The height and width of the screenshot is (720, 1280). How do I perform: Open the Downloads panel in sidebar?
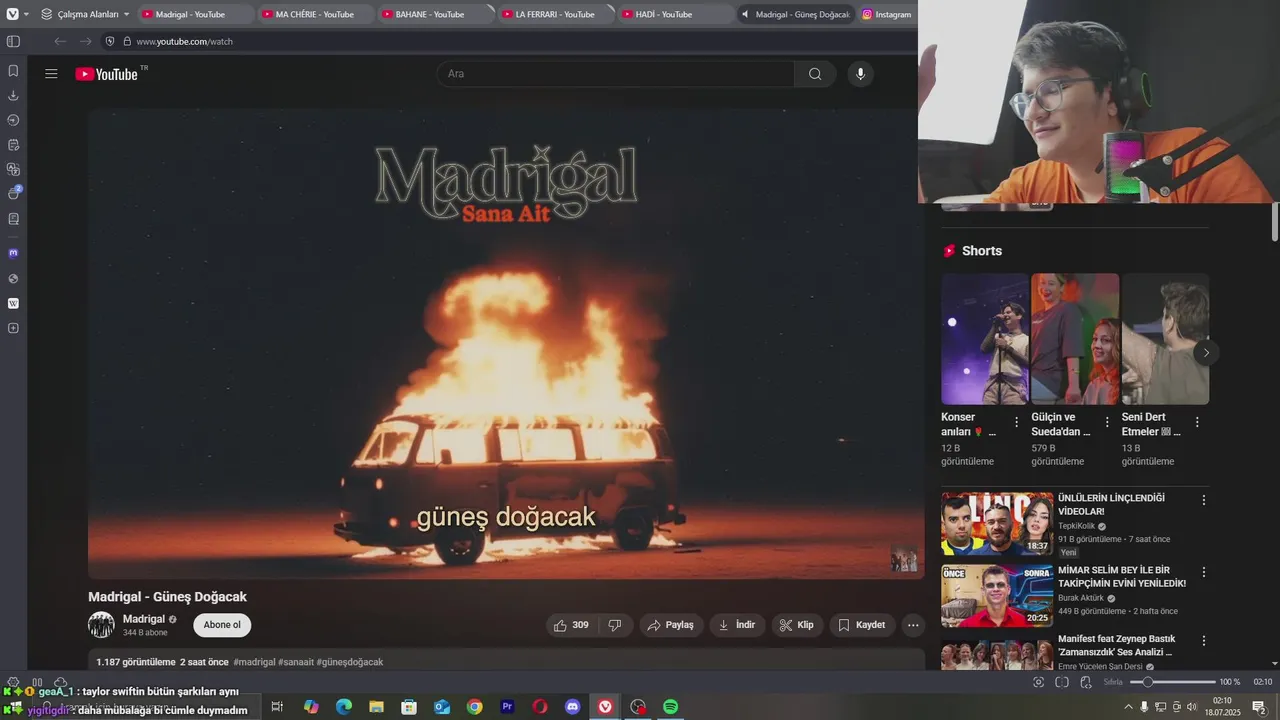coord(13,96)
